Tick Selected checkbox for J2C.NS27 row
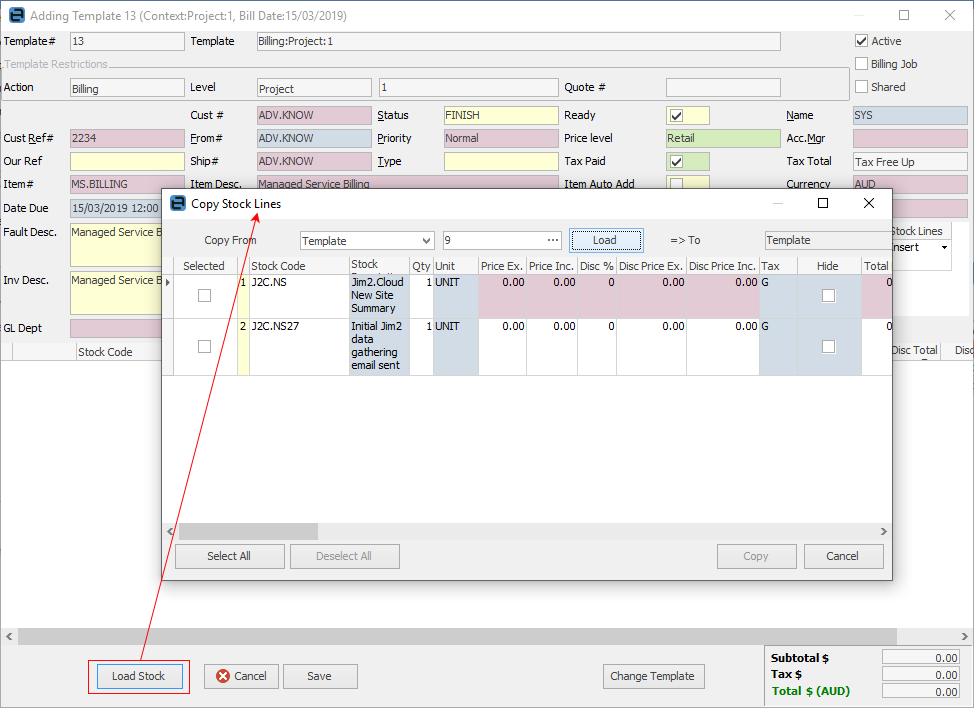Screen dimensions: 974x708 [204, 346]
